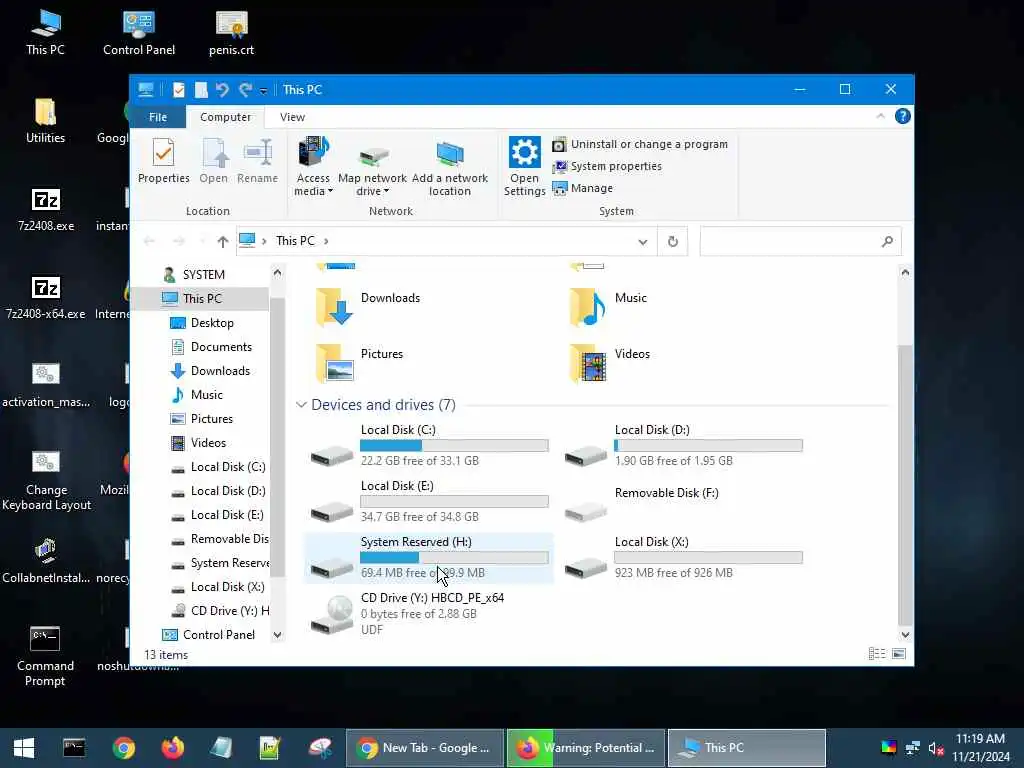Click the Undo quick access icon
The height and width of the screenshot is (768, 1024).
tap(222, 89)
